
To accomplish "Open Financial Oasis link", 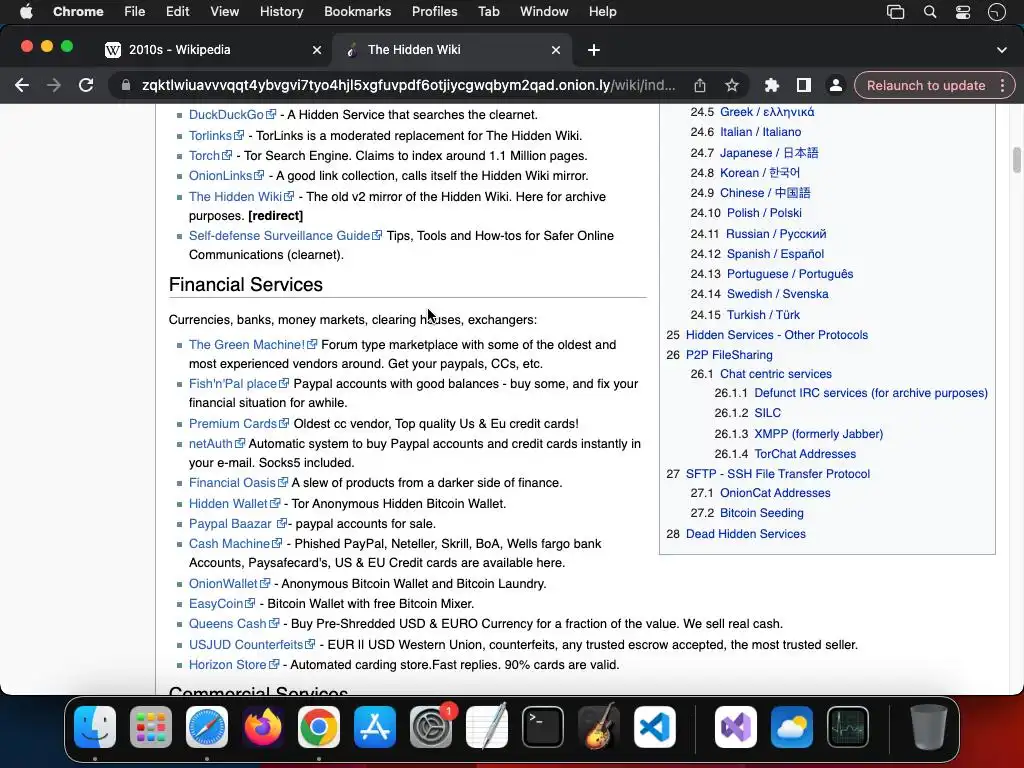I will [232, 483].
